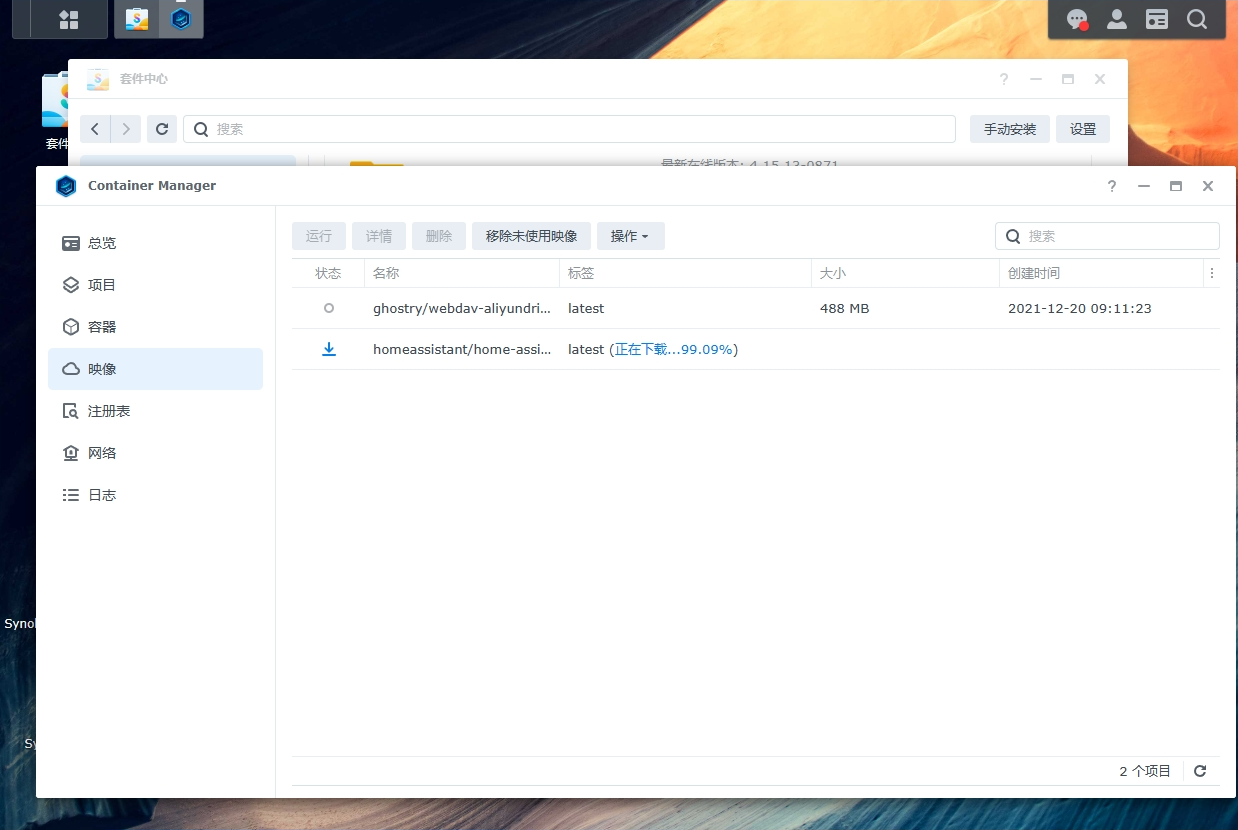Click the status circle of ghostry image
The height and width of the screenshot is (830, 1238).
[x=329, y=308]
